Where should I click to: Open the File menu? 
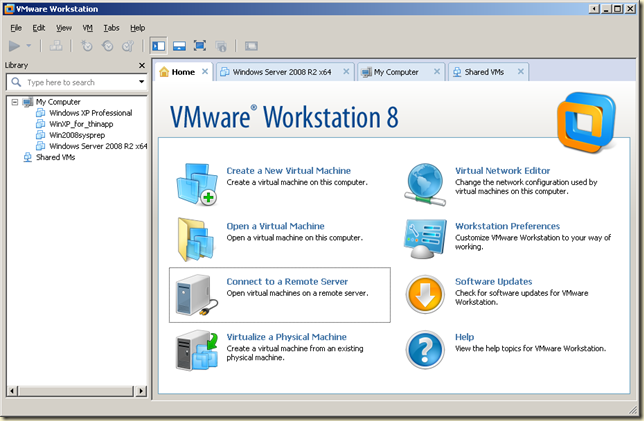[16, 28]
